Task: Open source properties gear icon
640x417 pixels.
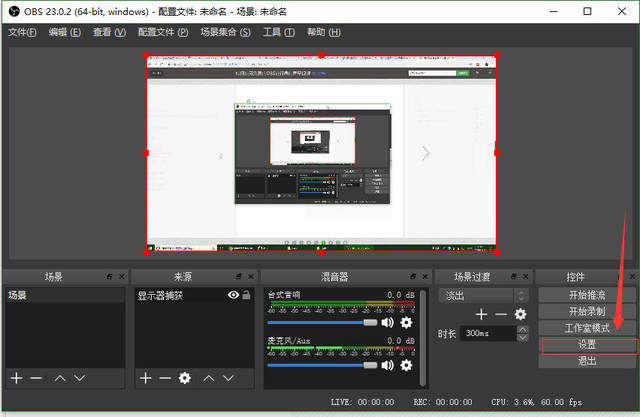Action: click(x=185, y=378)
